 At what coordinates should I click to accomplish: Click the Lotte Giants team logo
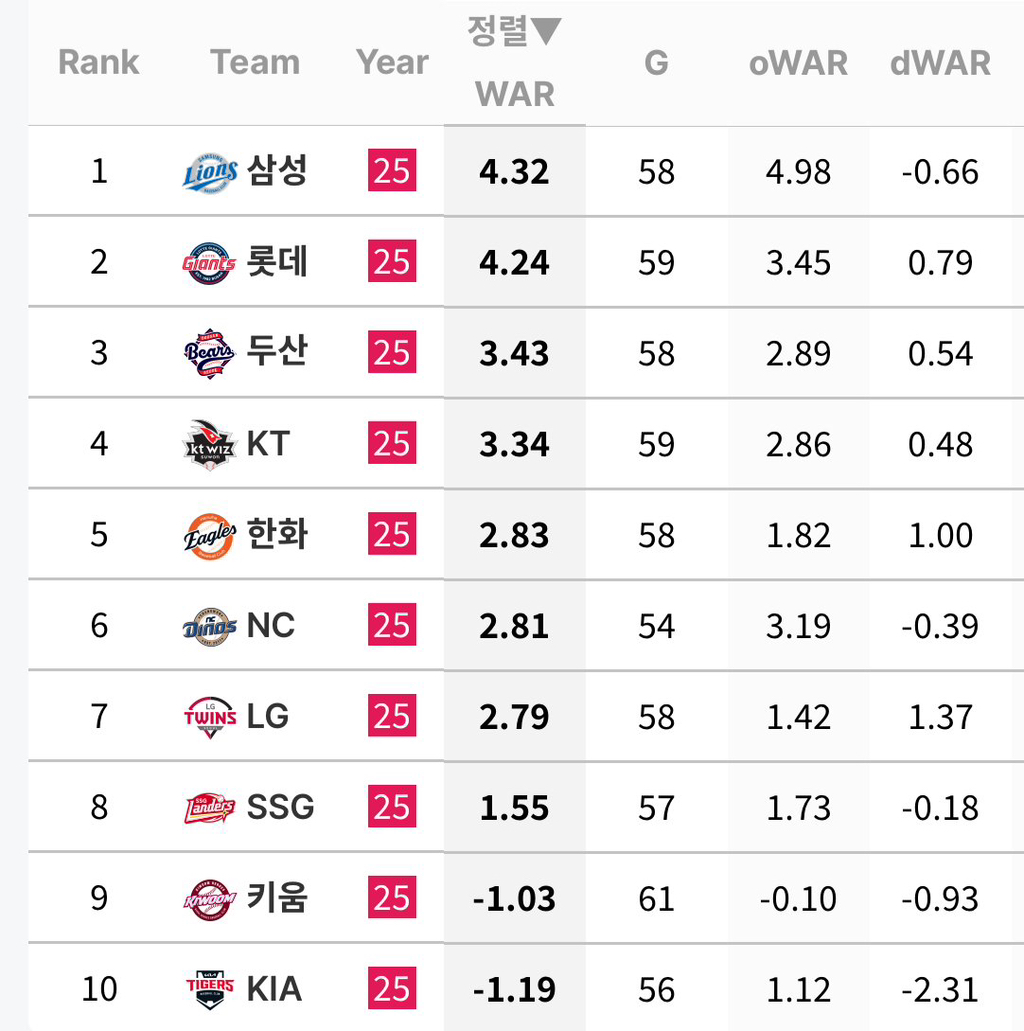(210, 263)
